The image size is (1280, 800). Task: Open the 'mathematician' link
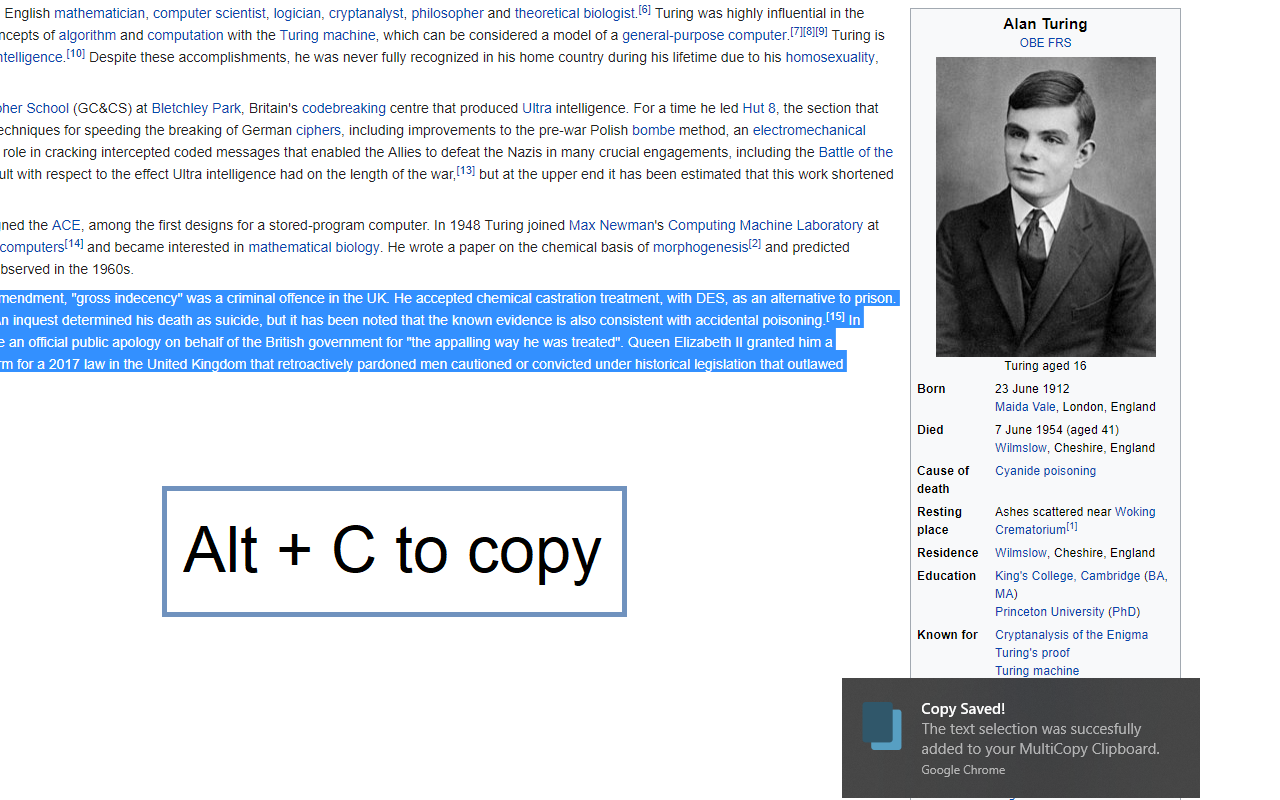[100, 13]
